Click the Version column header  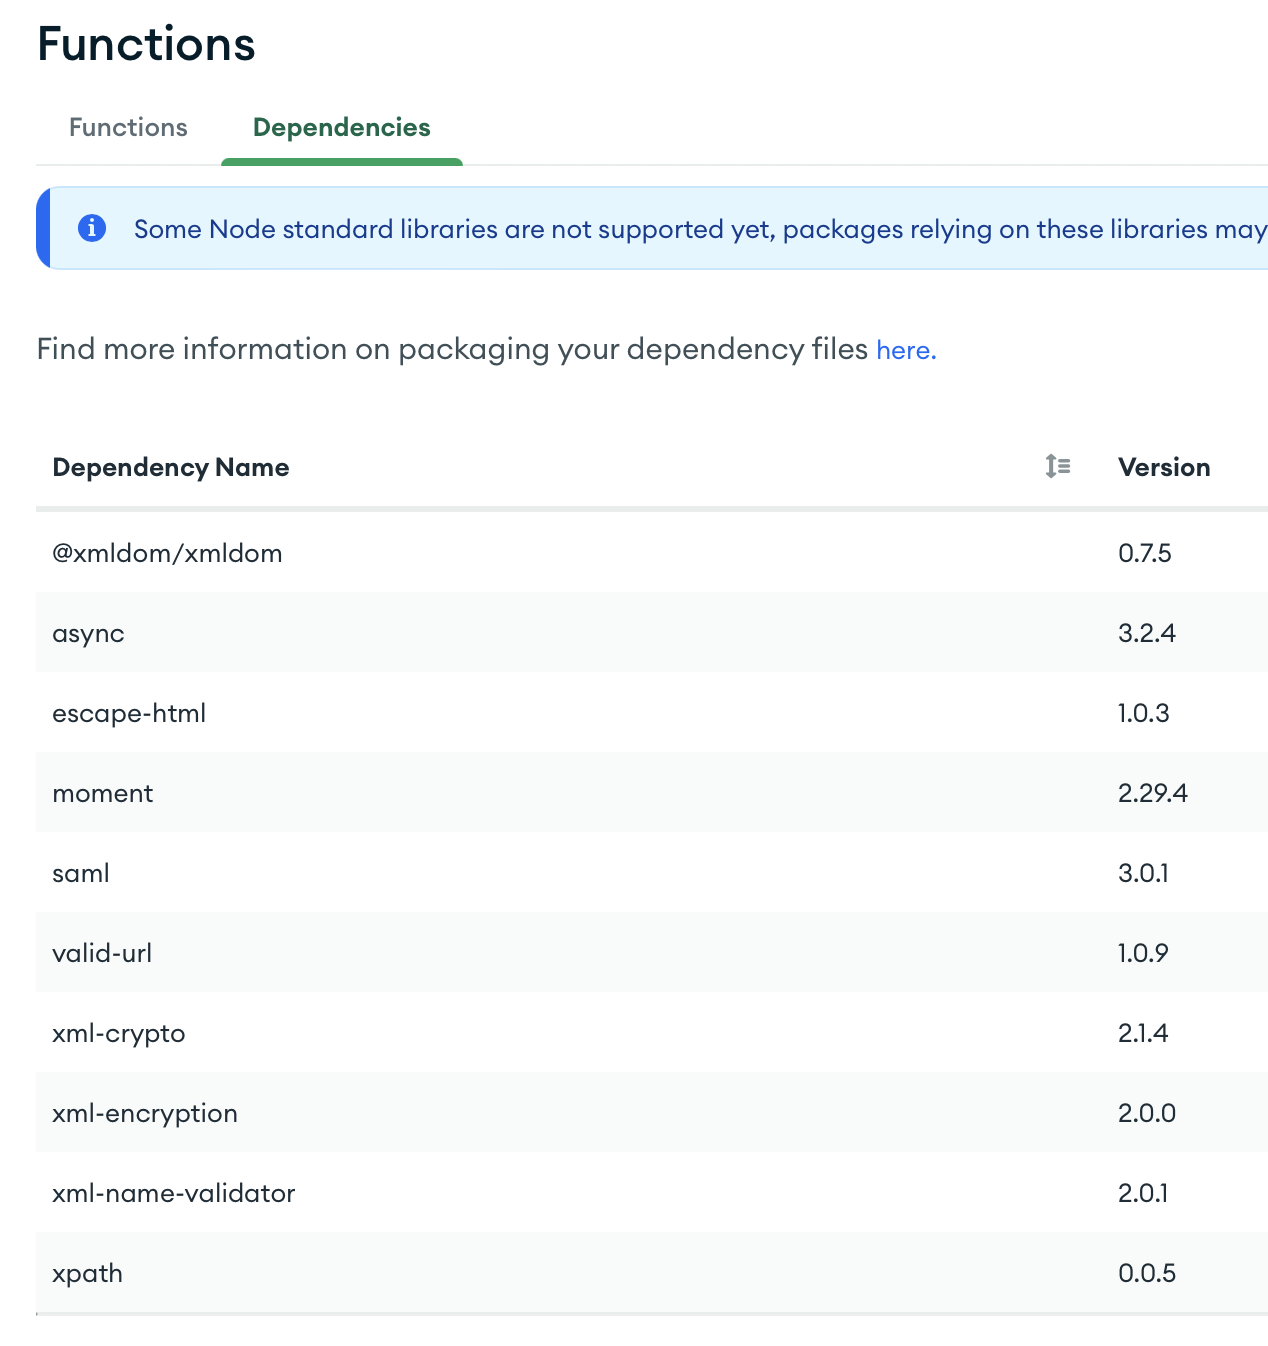(x=1164, y=468)
